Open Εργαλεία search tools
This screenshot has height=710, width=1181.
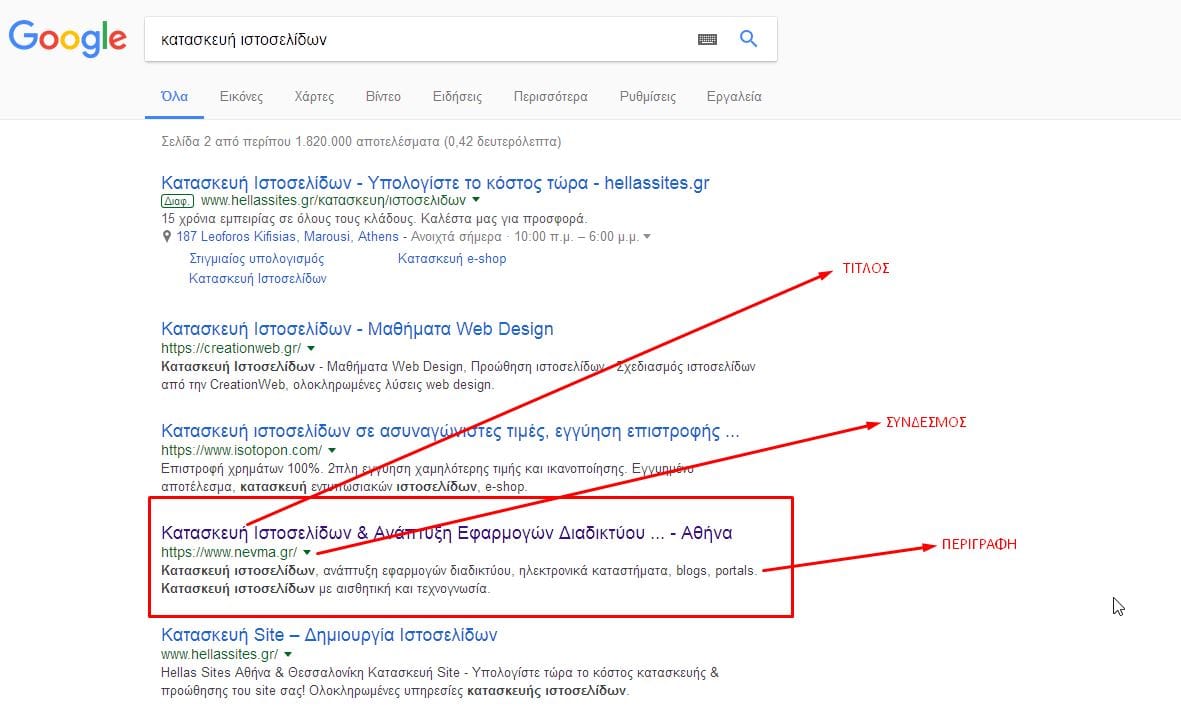pos(734,96)
